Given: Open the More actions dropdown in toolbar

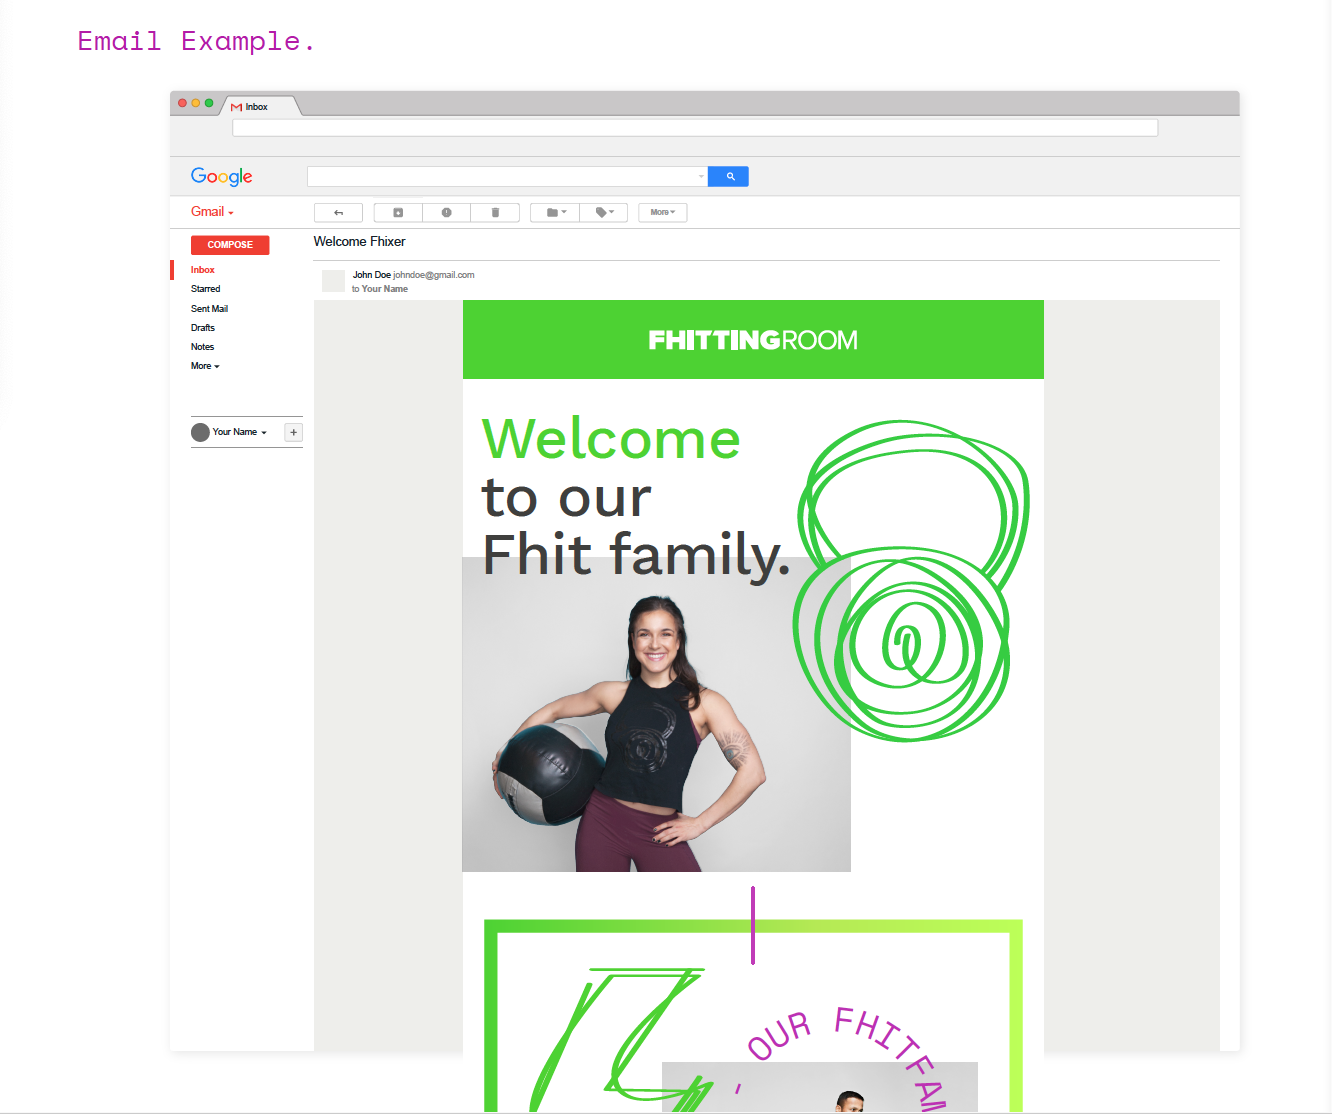Looking at the screenshot, I should pos(663,212).
